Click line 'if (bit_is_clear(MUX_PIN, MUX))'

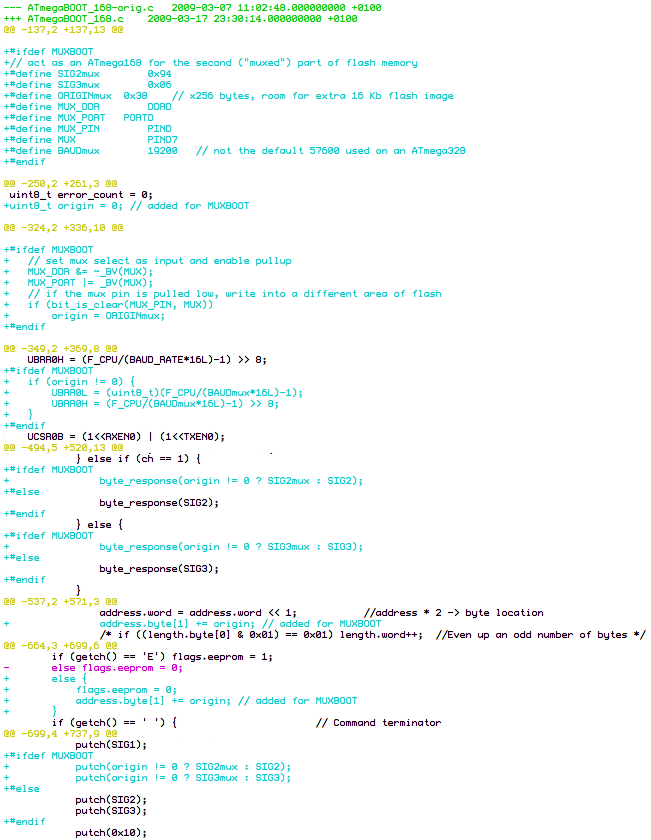[120, 305]
